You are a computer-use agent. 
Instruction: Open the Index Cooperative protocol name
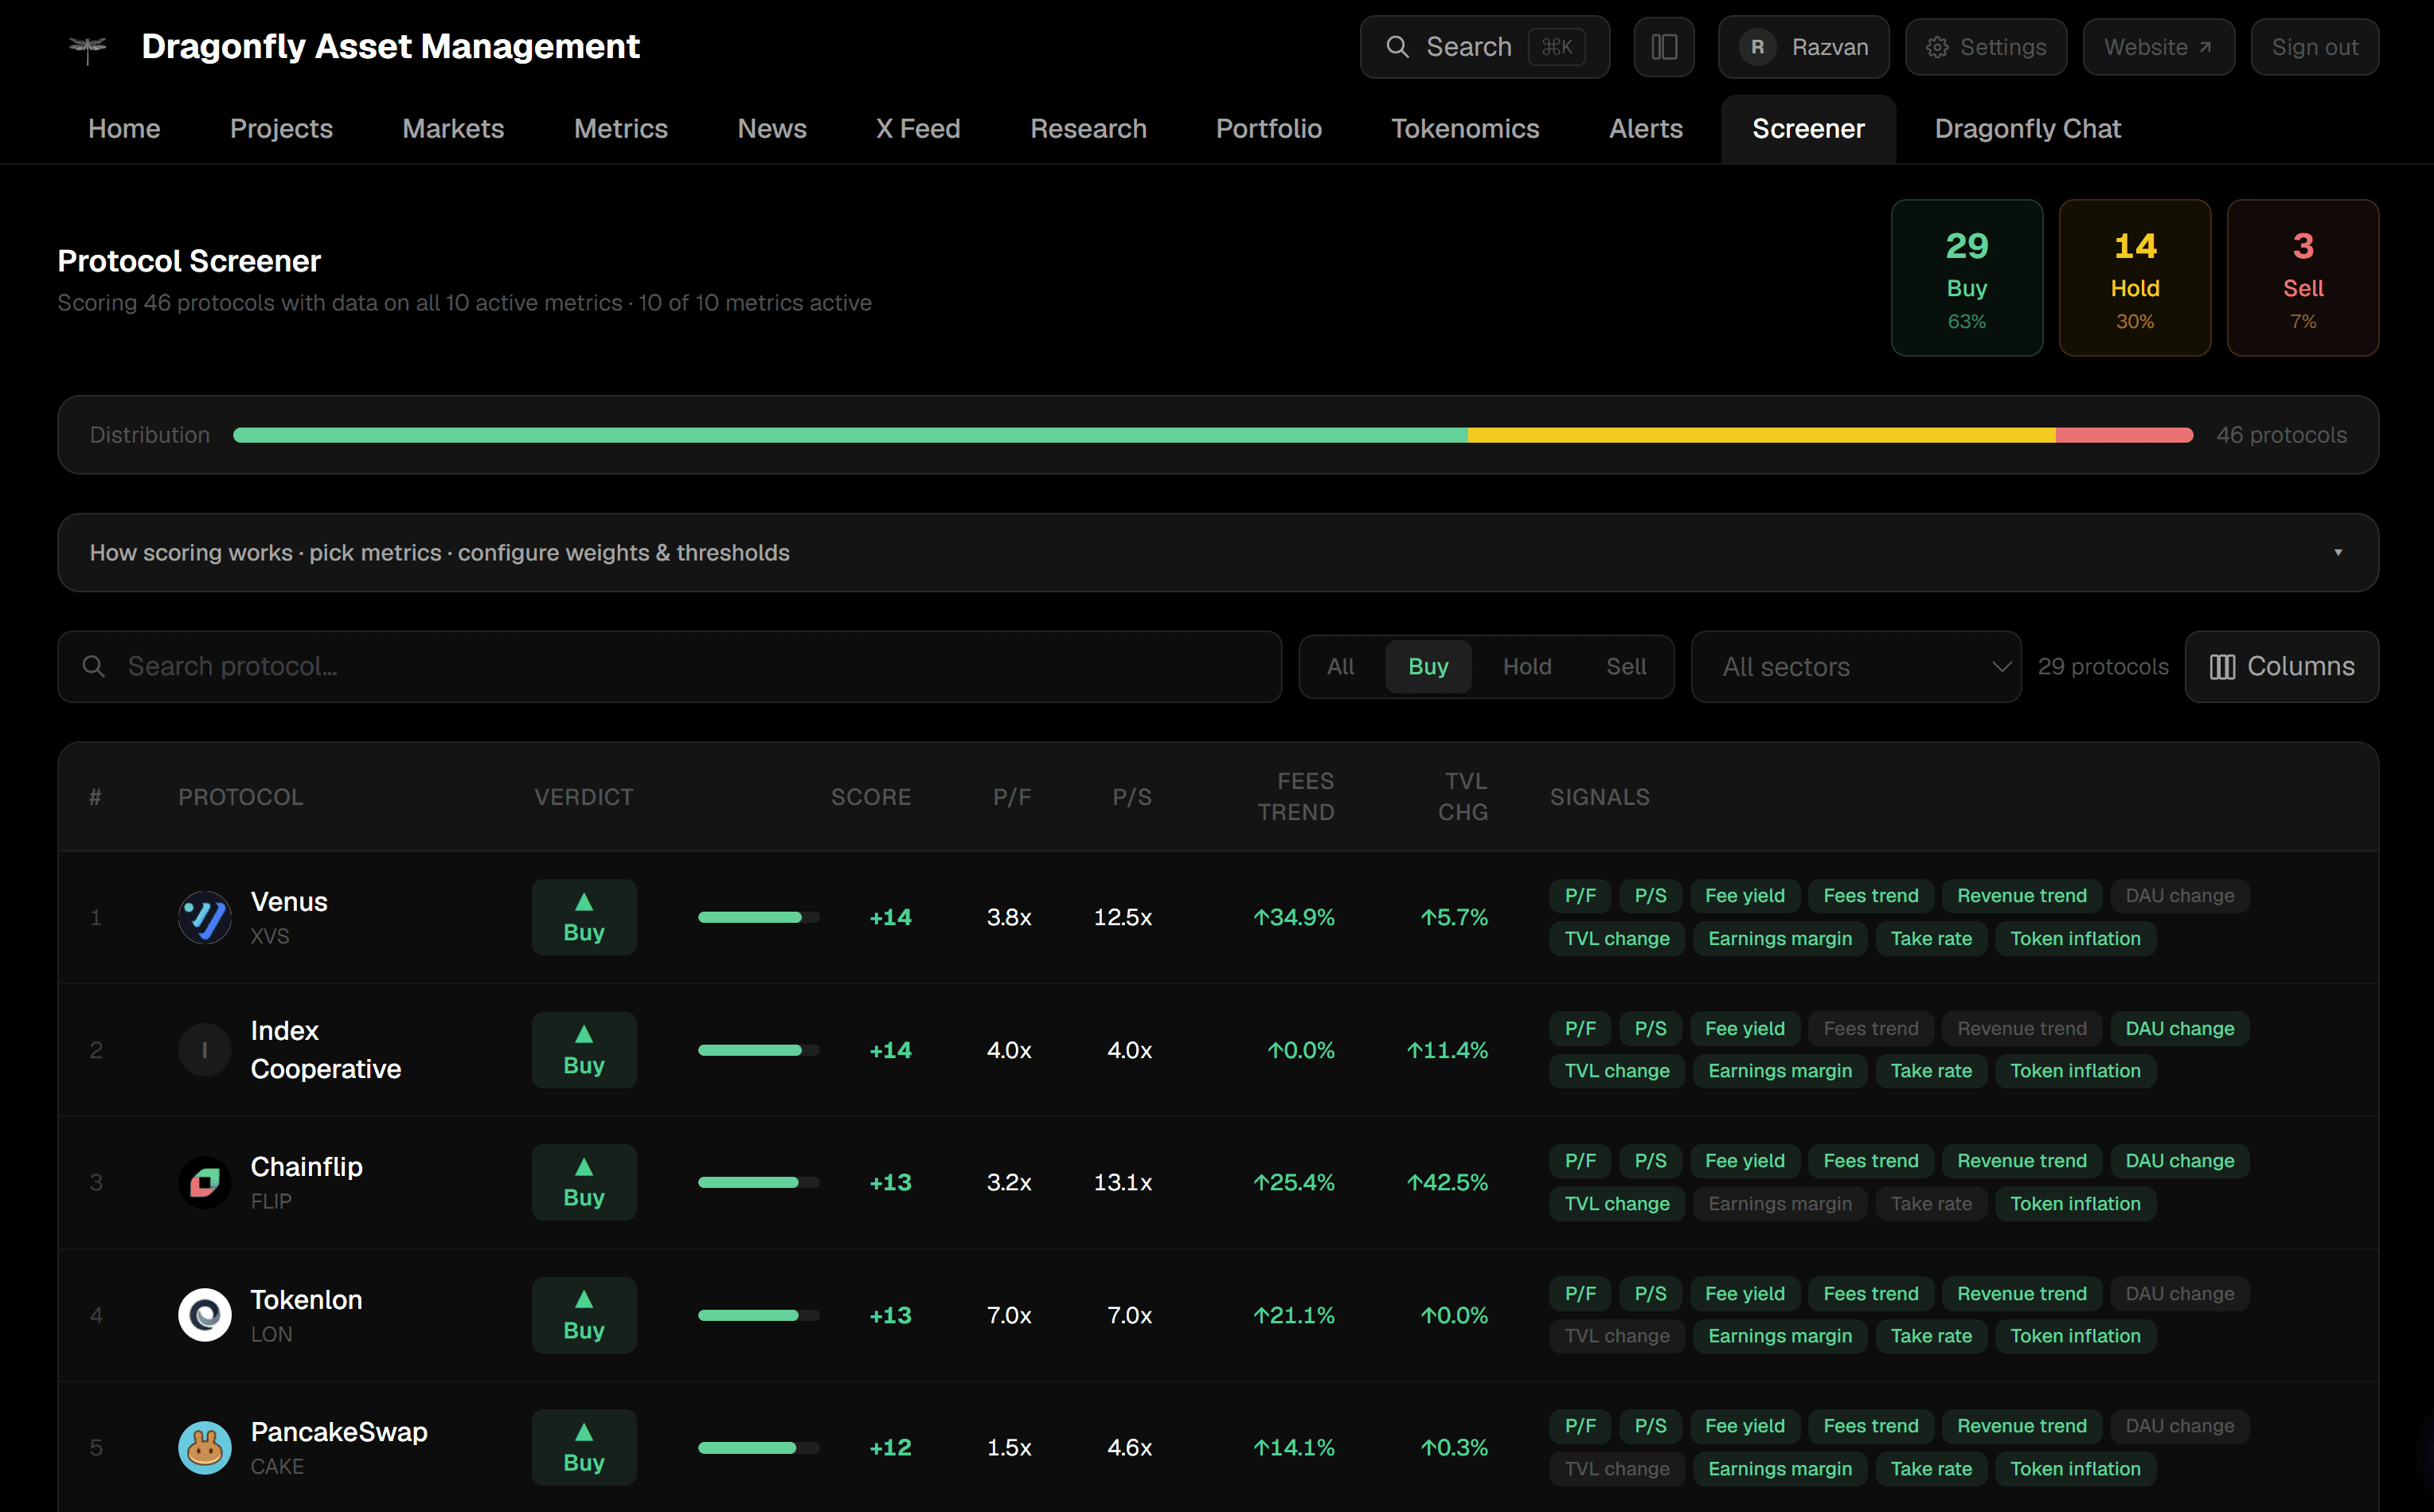click(x=326, y=1050)
